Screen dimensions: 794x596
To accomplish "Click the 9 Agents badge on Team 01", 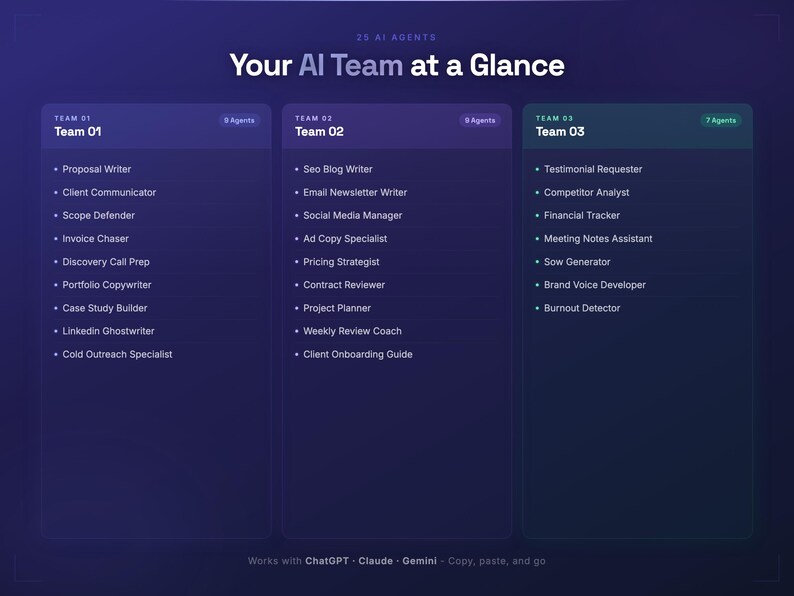I will tap(240, 121).
